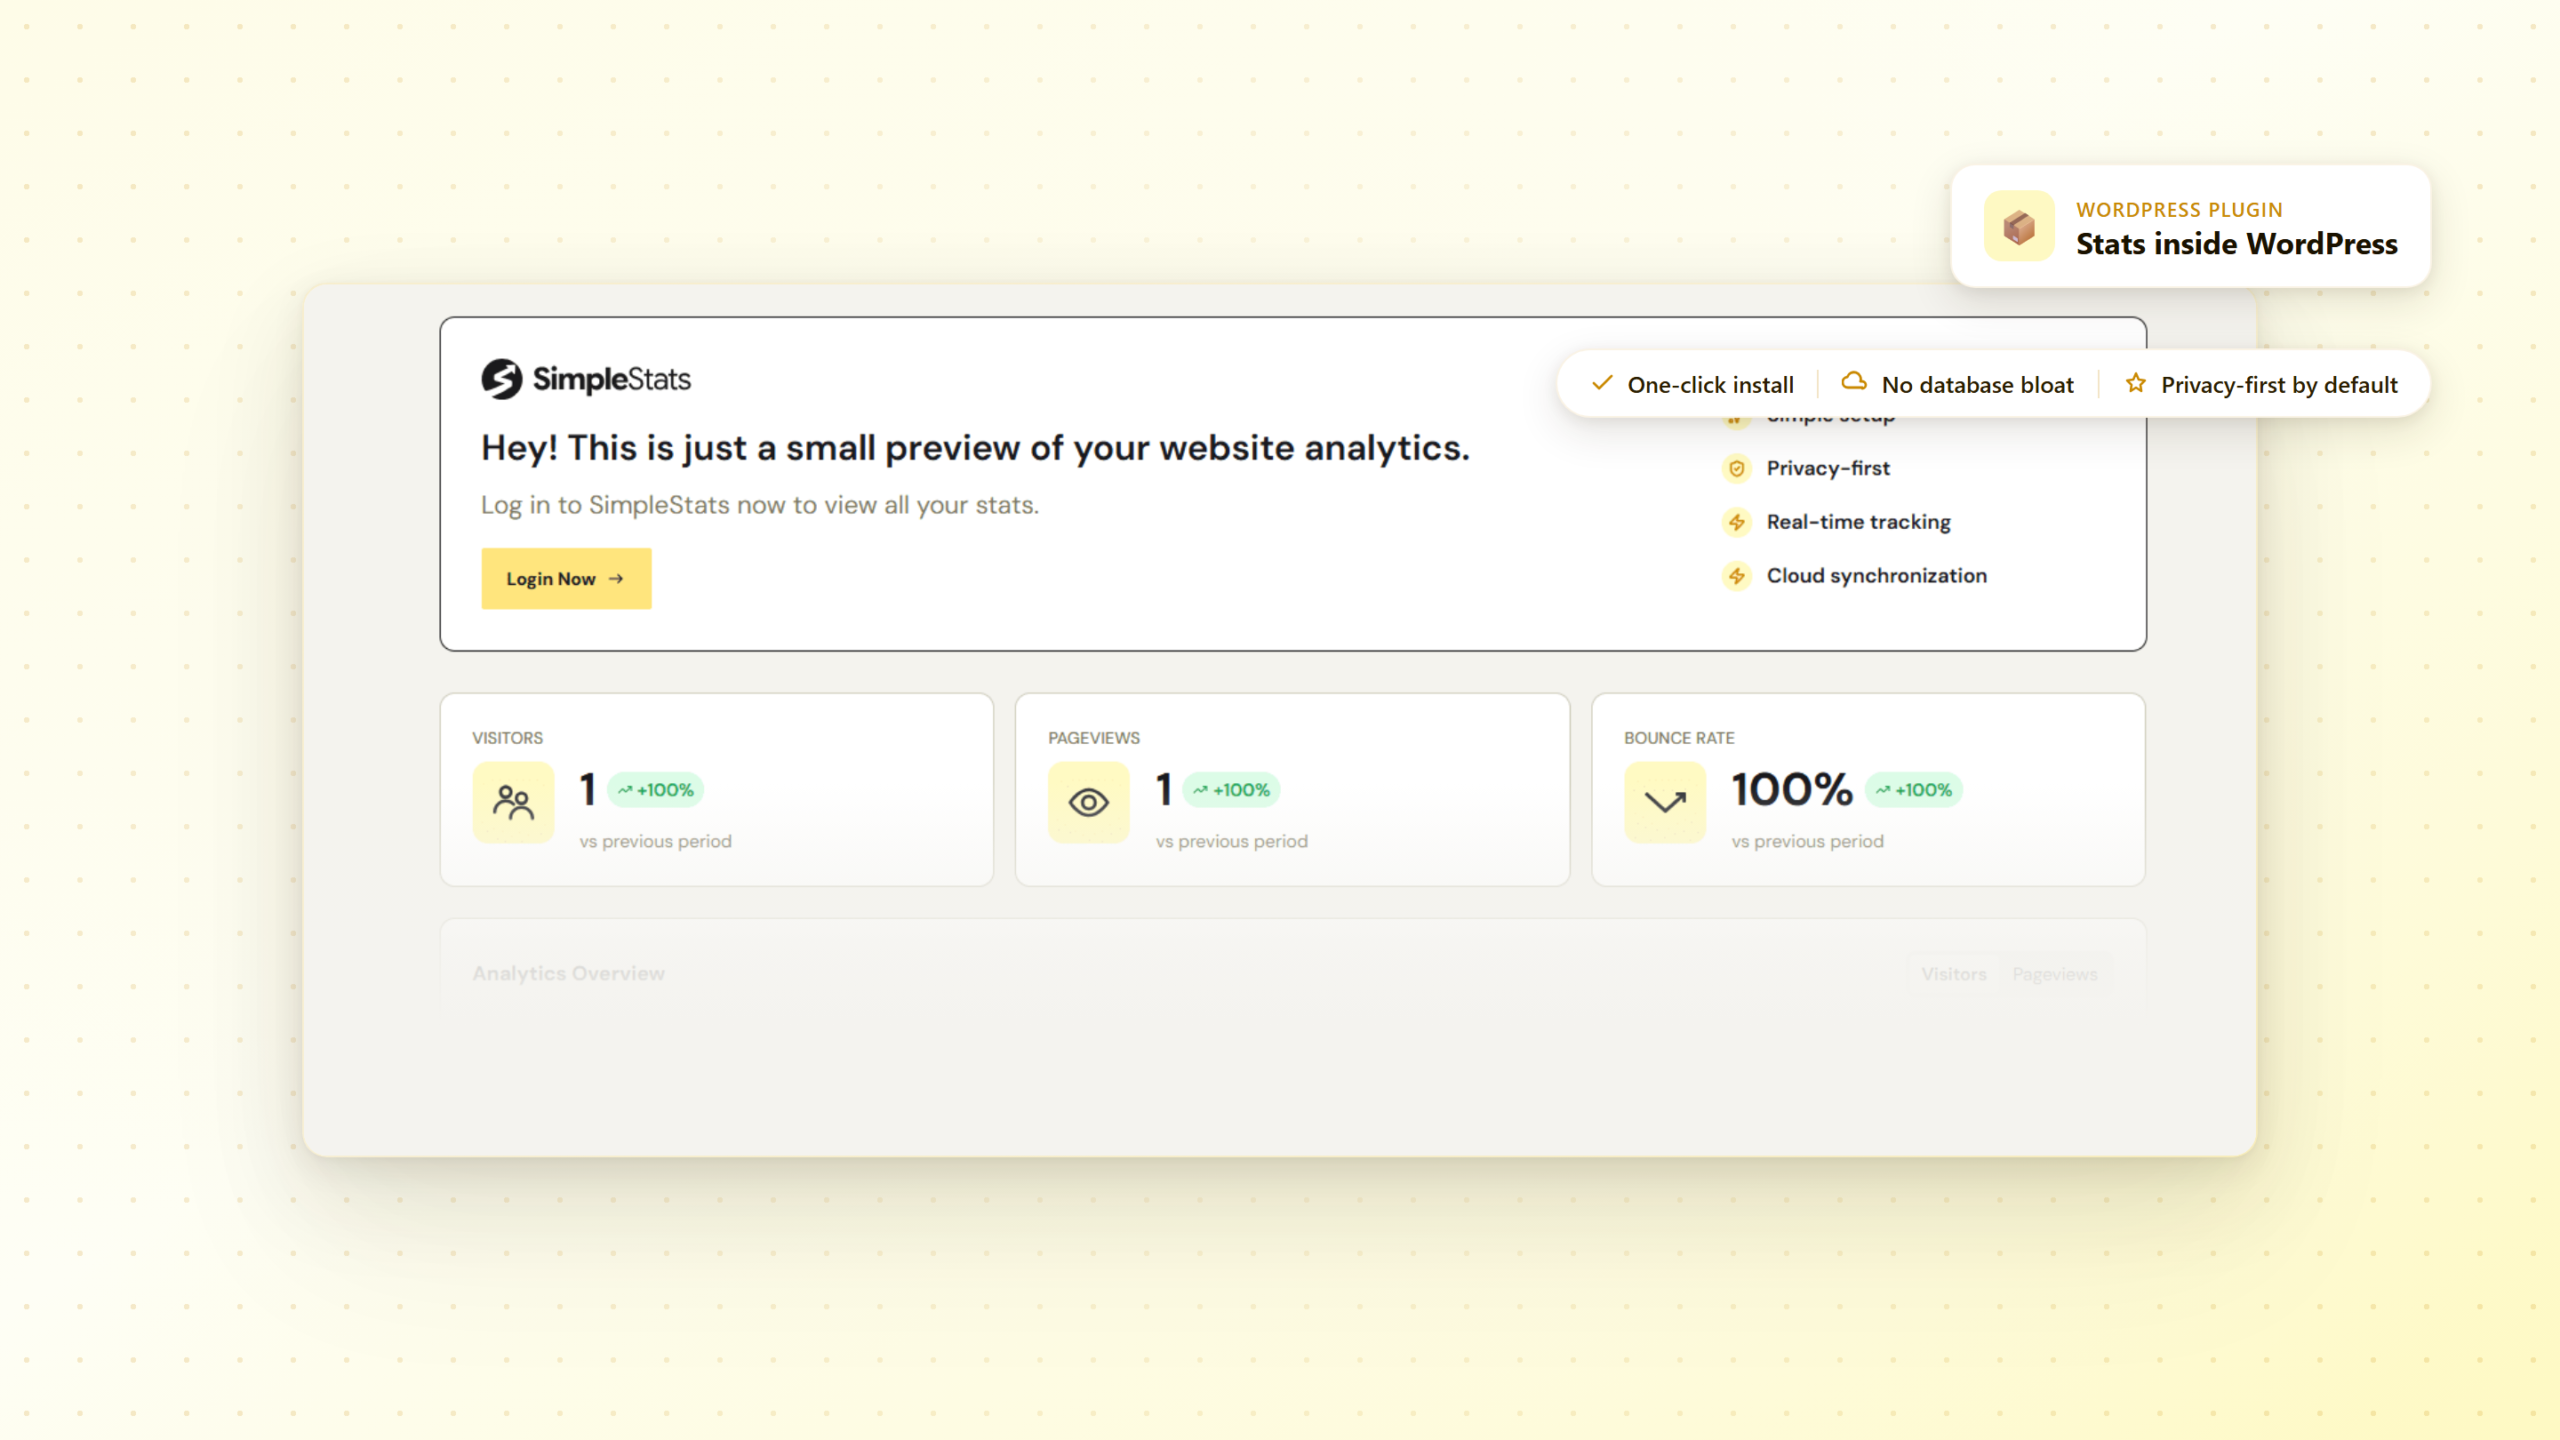This screenshot has height=1440, width=2560.
Task: Click the 'Real-time tracking' feature label
Action: pos(1858,522)
